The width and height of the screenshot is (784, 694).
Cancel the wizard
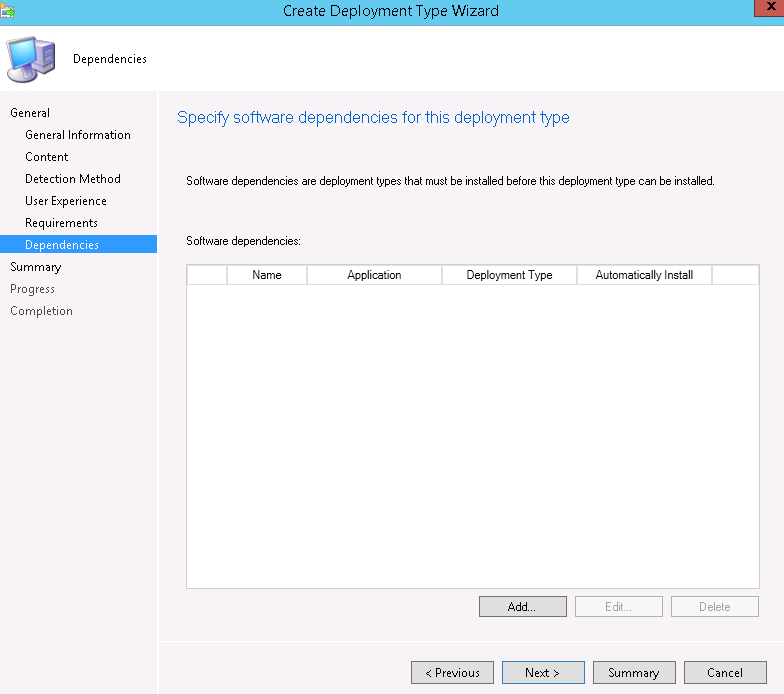pyautogui.click(x=726, y=672)
